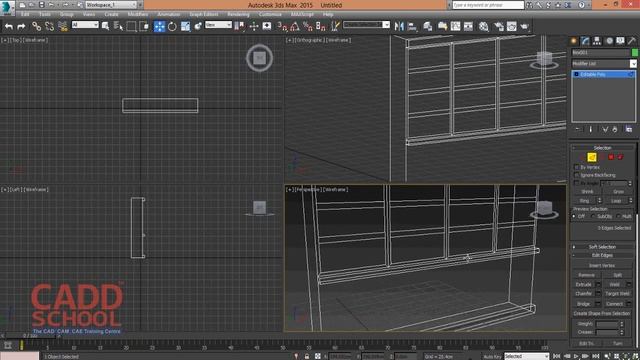Open the Modifier List dropdown
This screenshot has height=360, width=640.
coord(604,64)
